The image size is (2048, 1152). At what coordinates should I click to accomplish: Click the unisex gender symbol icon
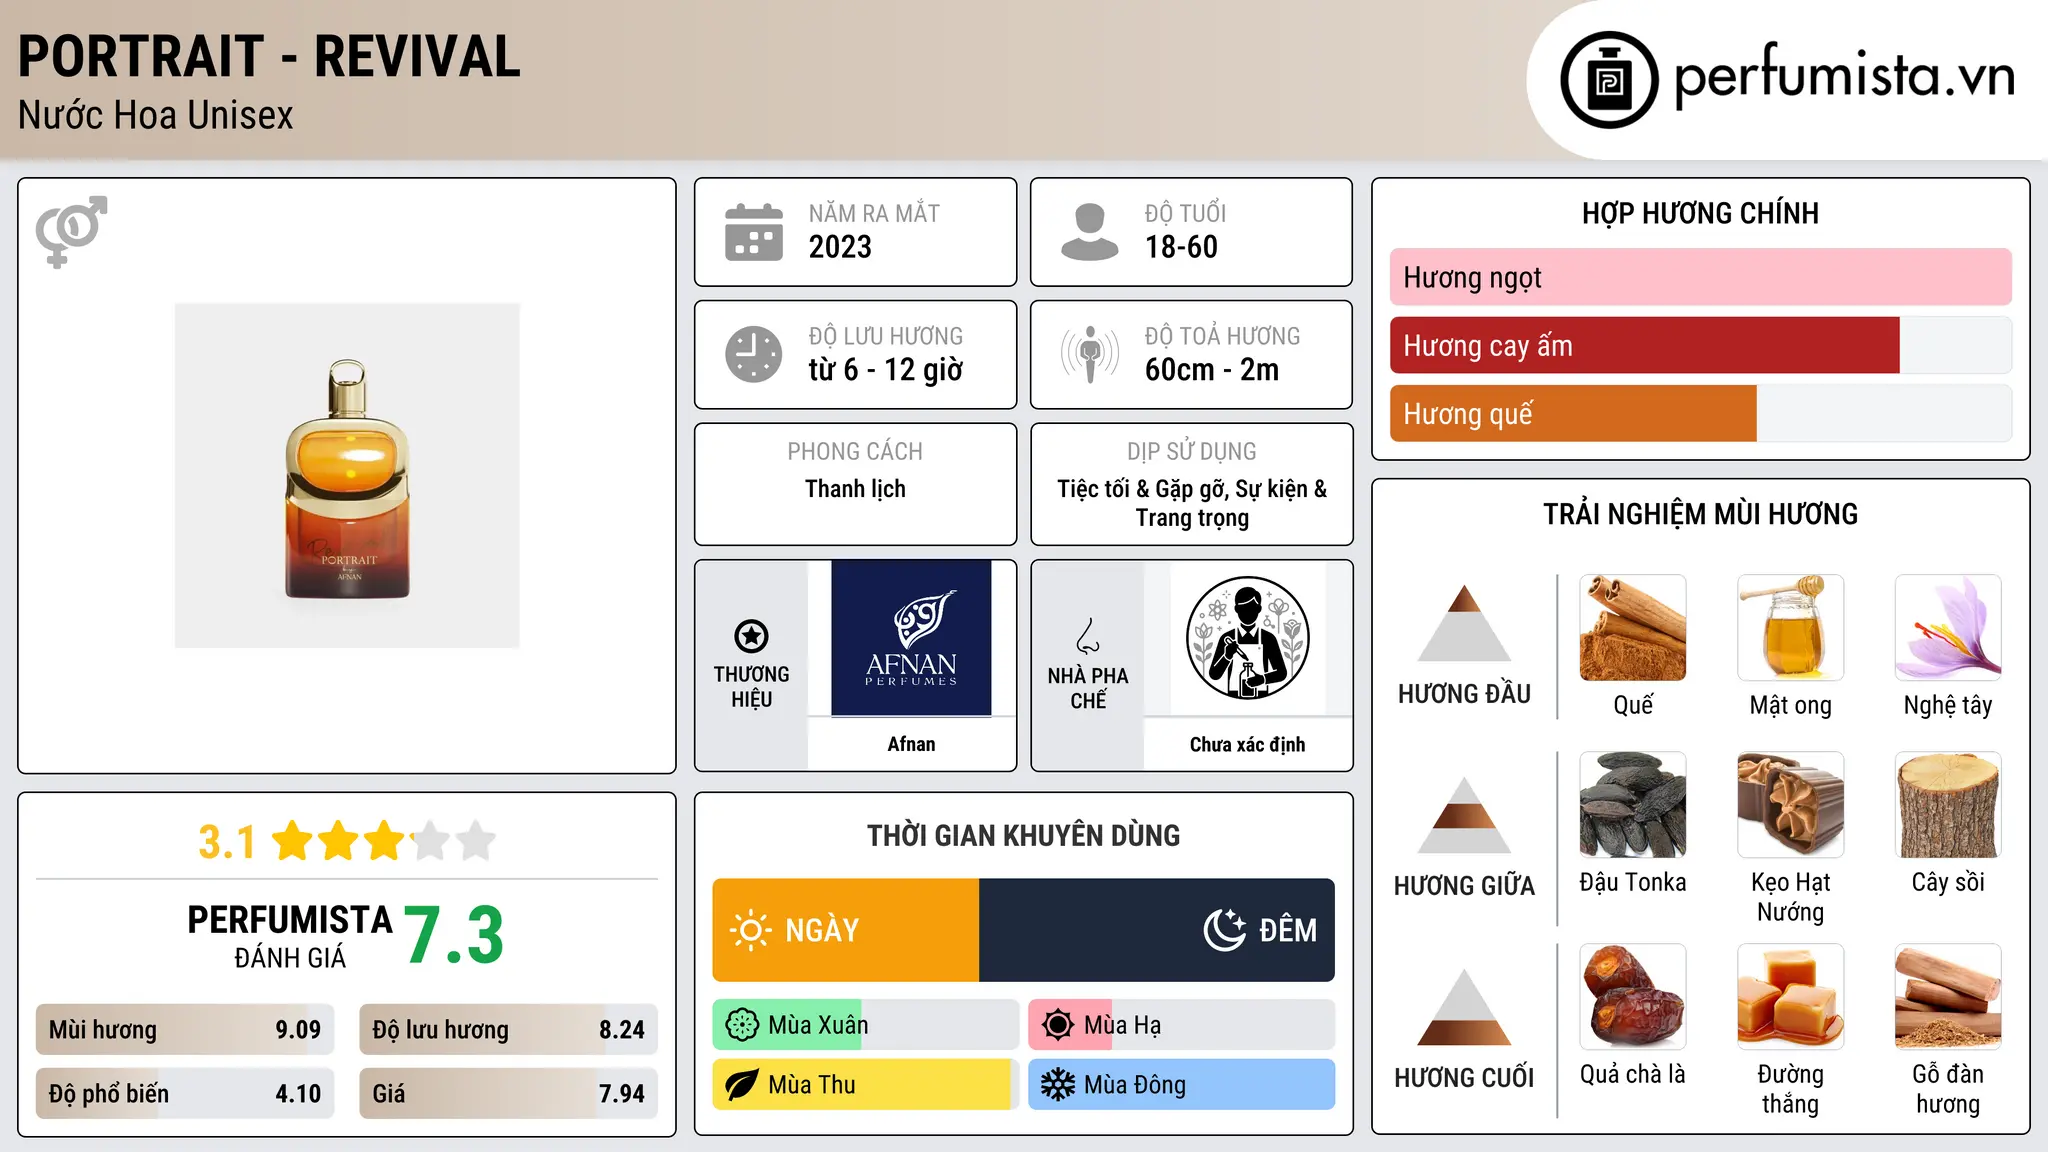(71, 231)
